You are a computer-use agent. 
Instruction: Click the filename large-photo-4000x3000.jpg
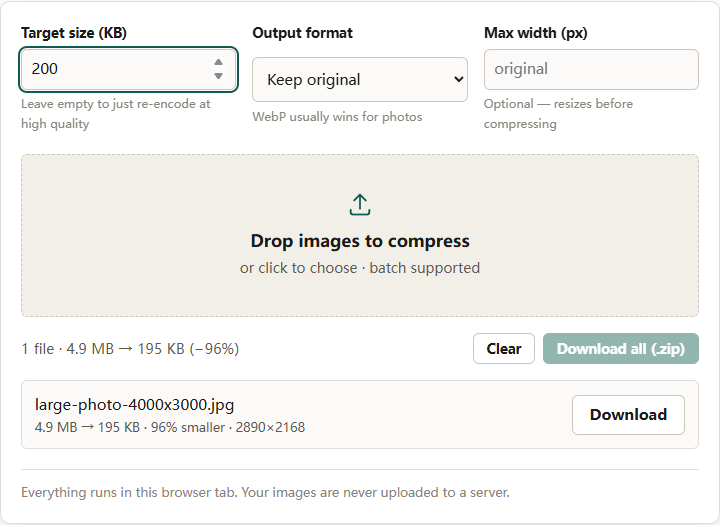[x=135, y=405]
